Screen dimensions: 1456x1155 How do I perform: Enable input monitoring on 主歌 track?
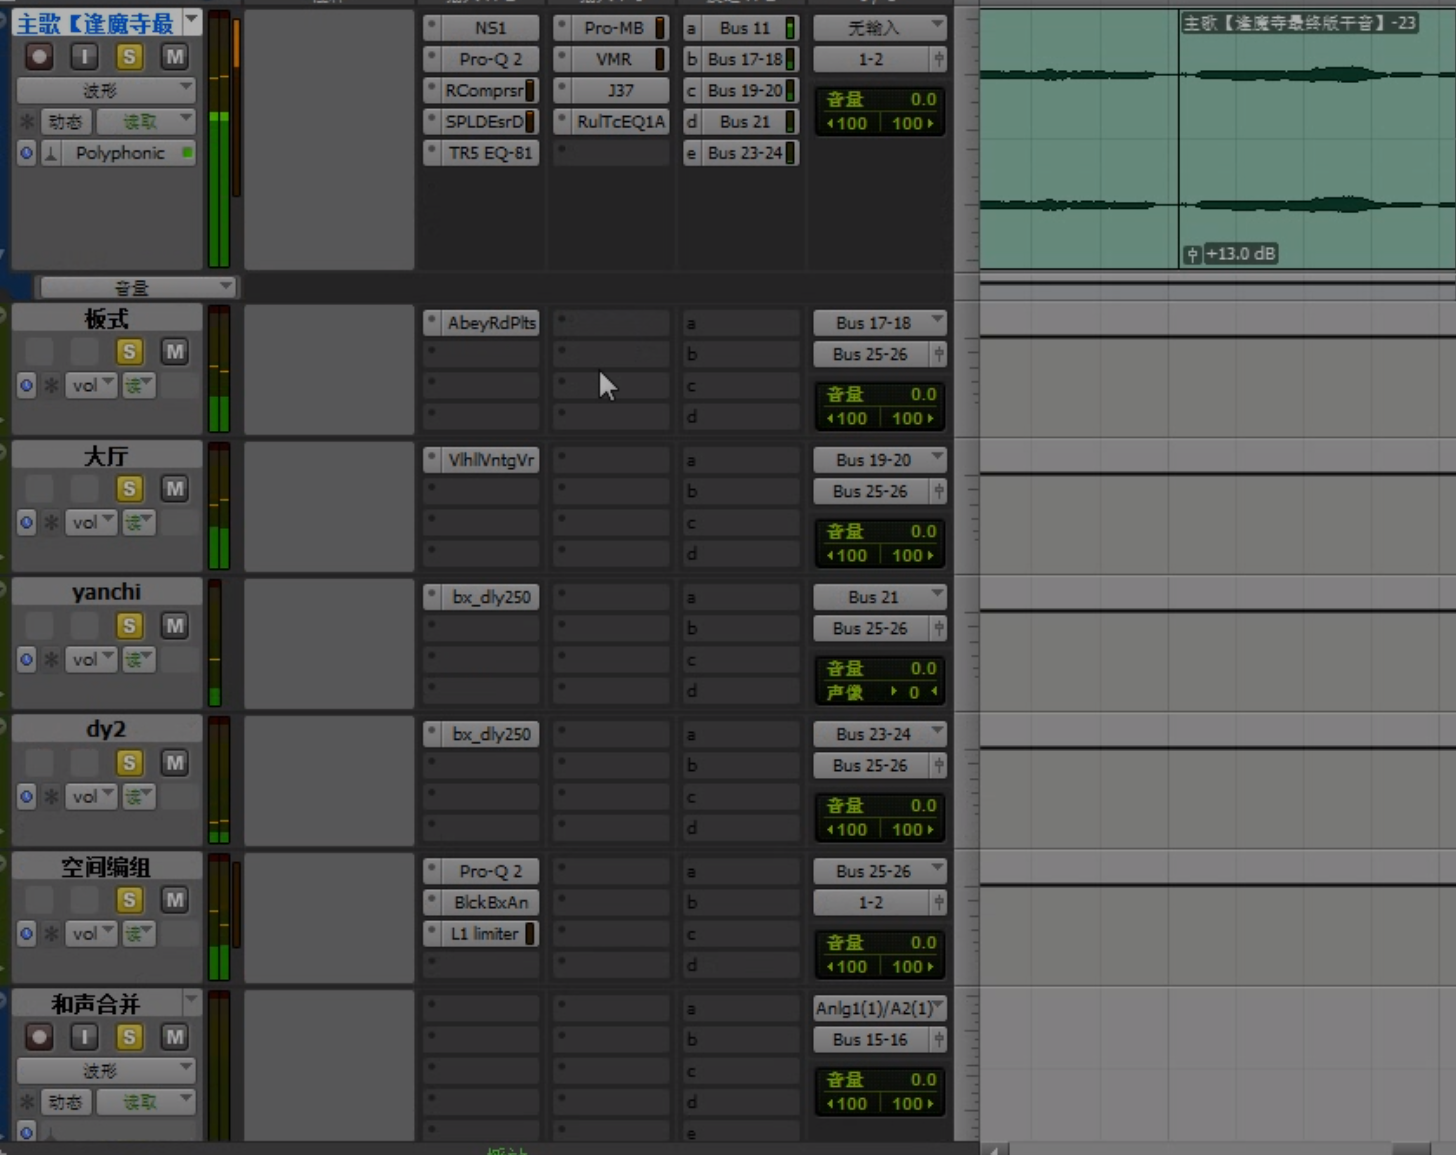(84, 57)
